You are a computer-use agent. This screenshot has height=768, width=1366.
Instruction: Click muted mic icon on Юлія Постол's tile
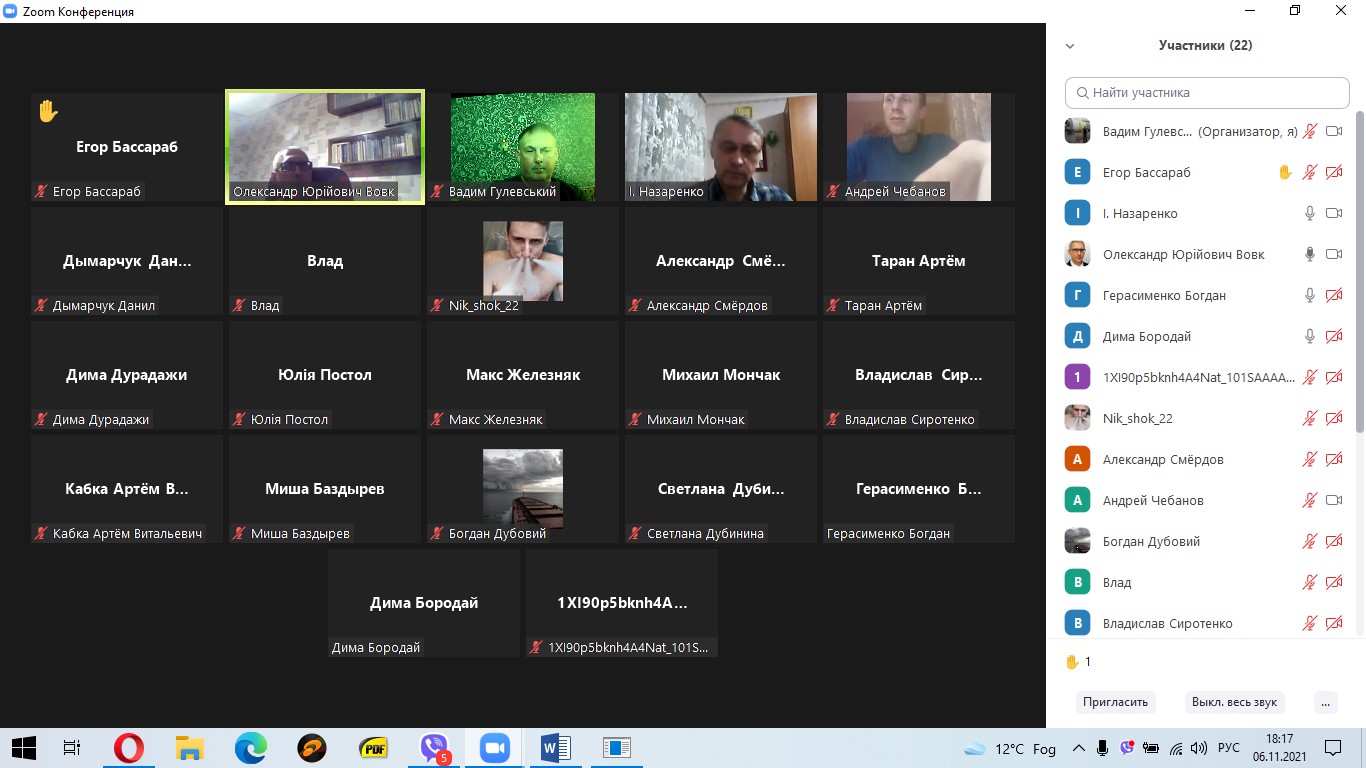pyautogui.click(x=240, y=420)
